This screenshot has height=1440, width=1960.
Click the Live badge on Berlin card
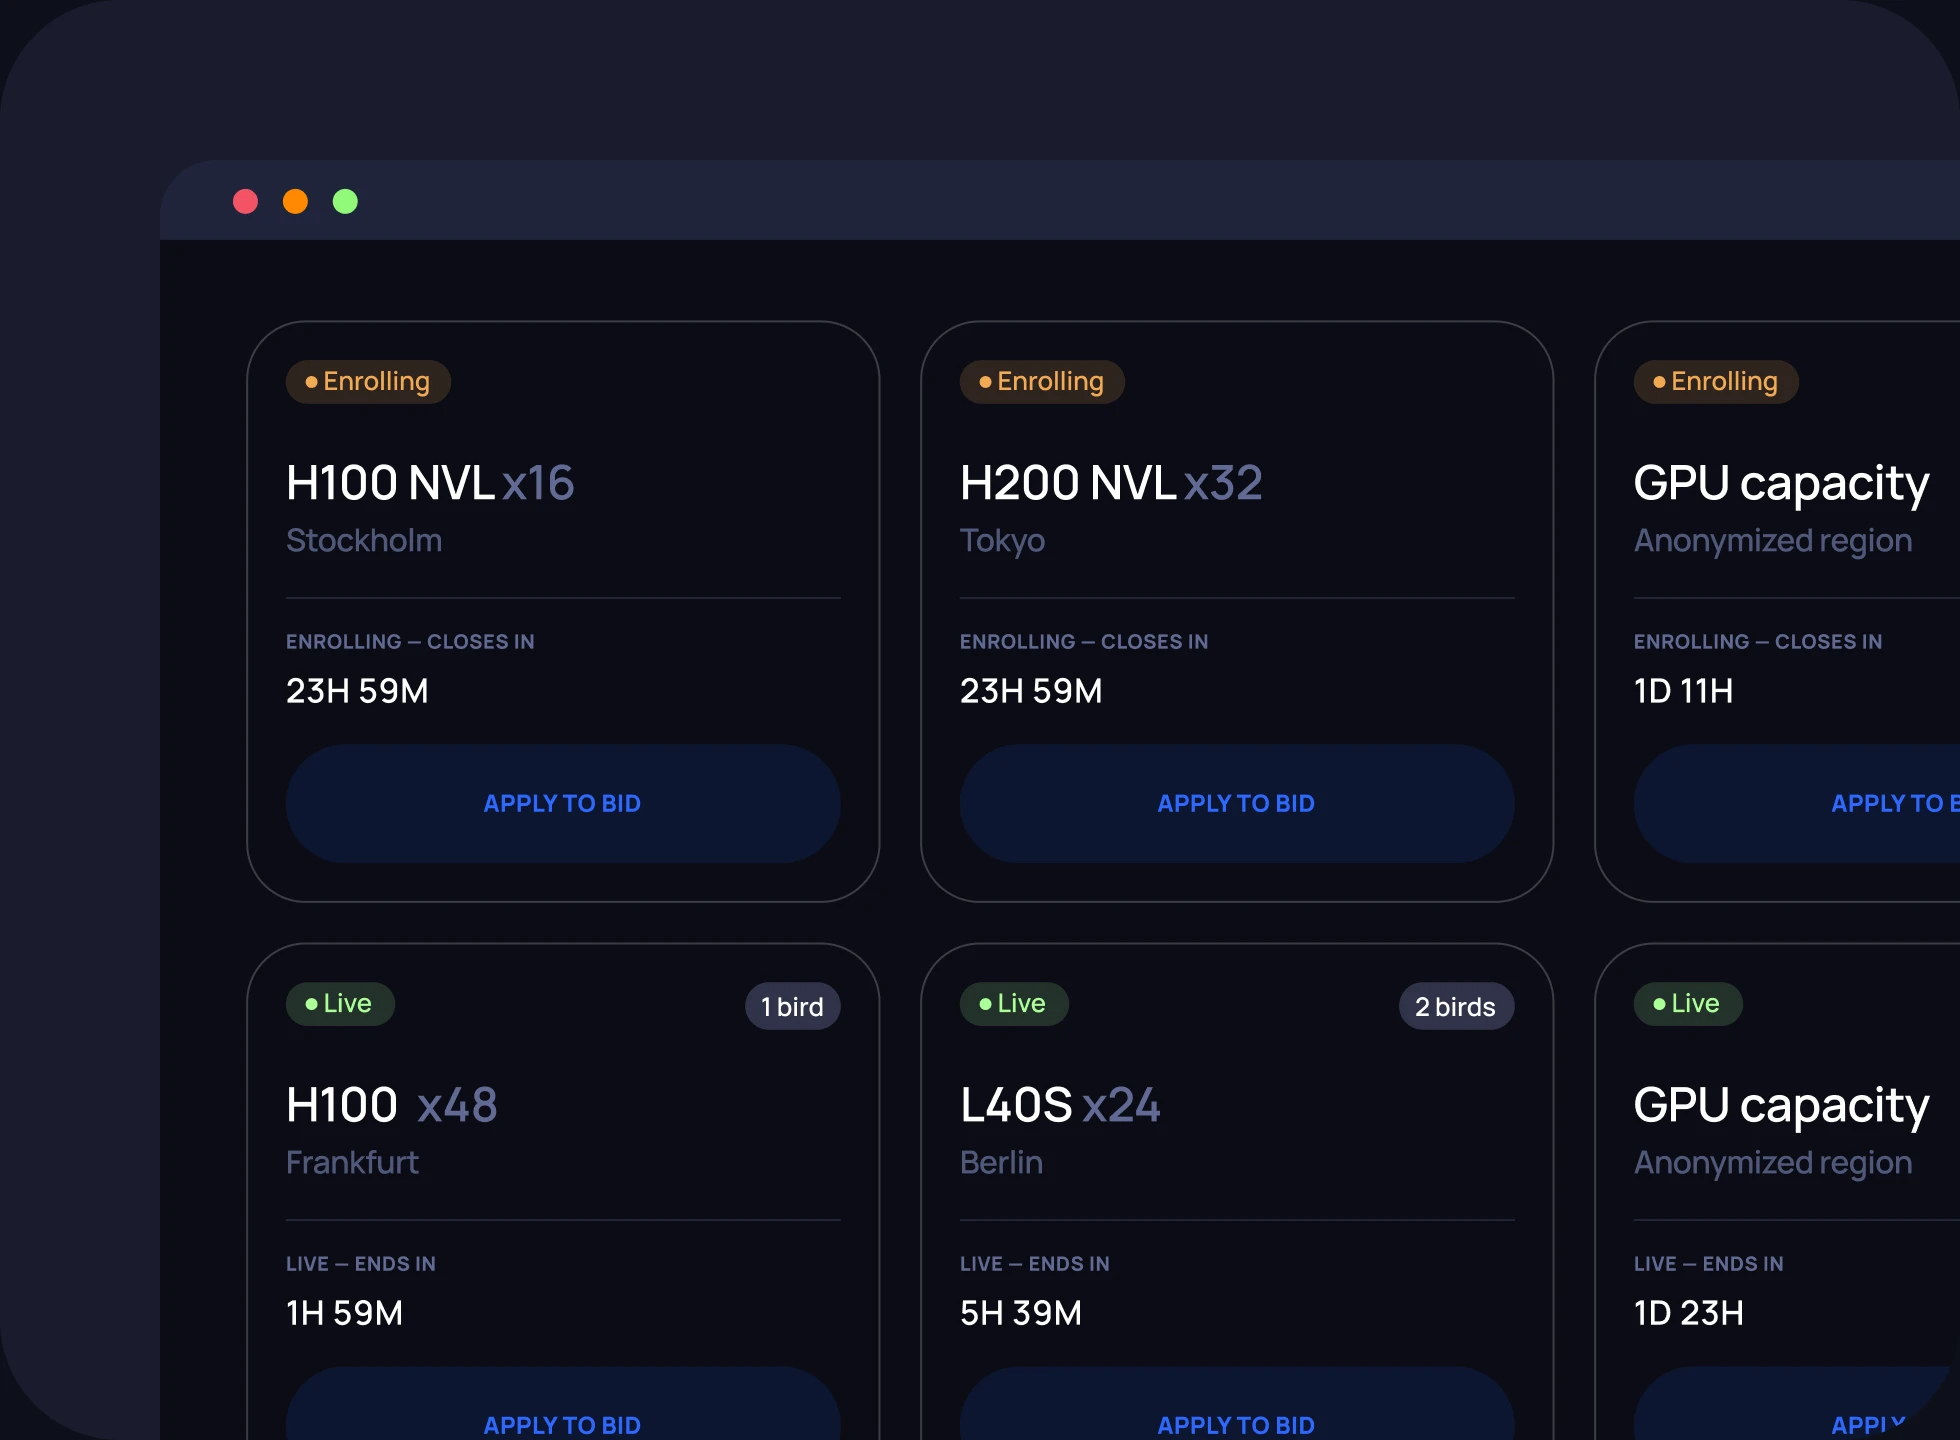click(x=1014, y=1004)
